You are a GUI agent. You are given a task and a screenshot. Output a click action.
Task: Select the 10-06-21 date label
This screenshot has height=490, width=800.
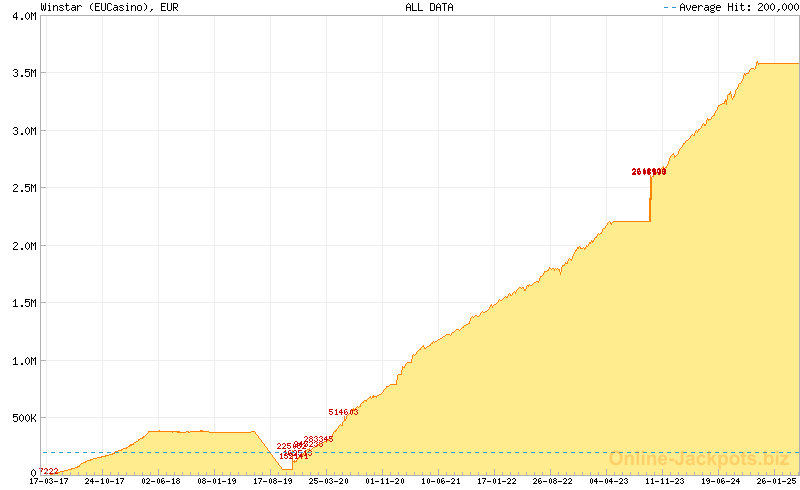[x=440, y=481]
